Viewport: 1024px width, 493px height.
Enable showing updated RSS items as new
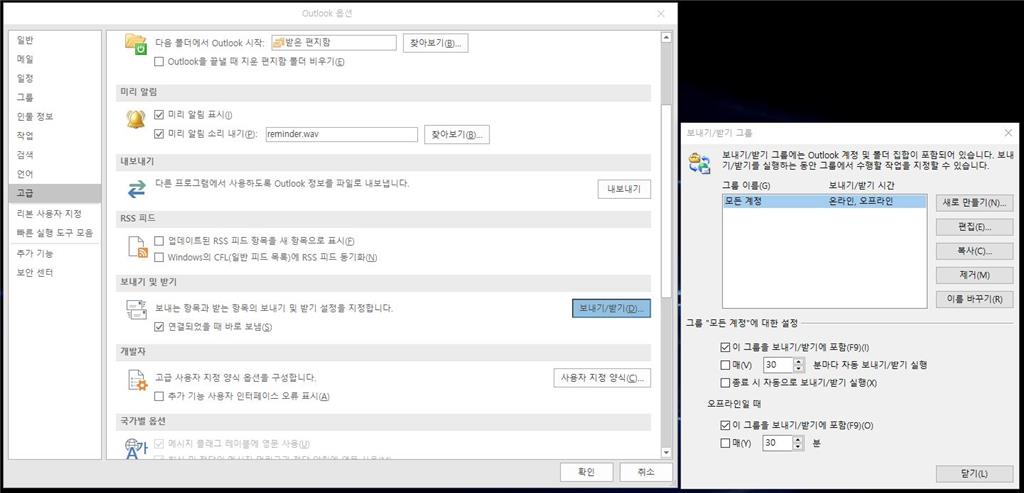tap(158, 240)
